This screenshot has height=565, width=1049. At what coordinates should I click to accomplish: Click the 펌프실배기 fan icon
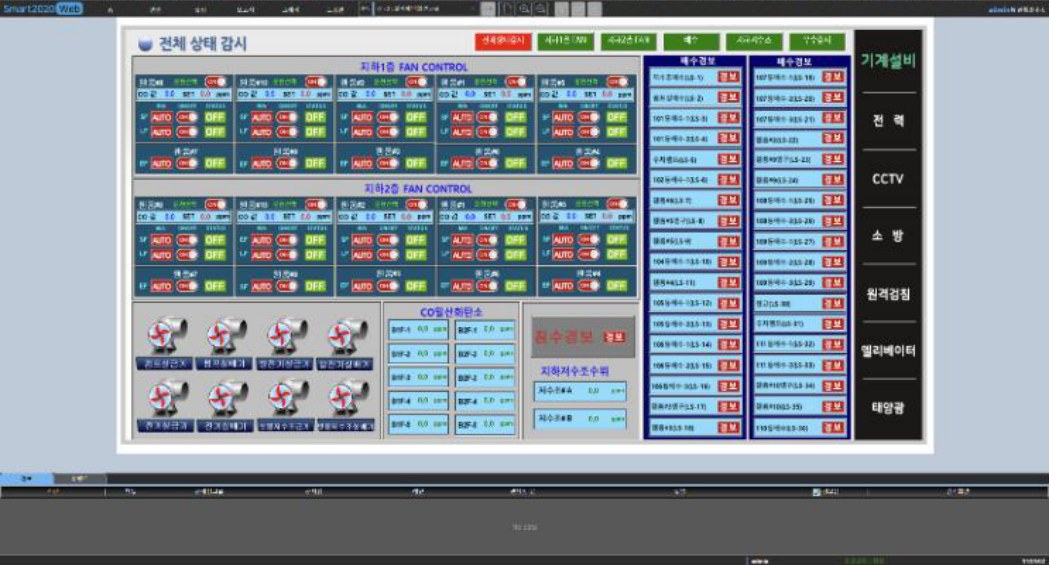click(226, 336)
